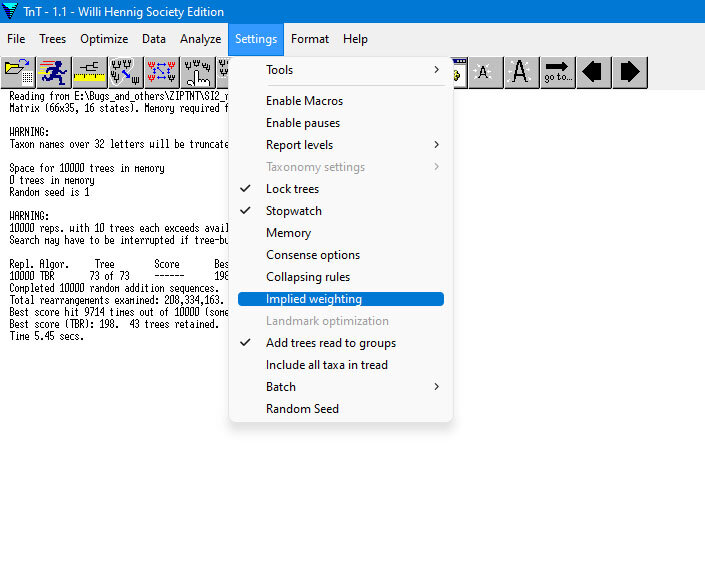Click the 'go to...' toolbar button
The width and height of the screenshot is (705, 566).
pos(558,72)
